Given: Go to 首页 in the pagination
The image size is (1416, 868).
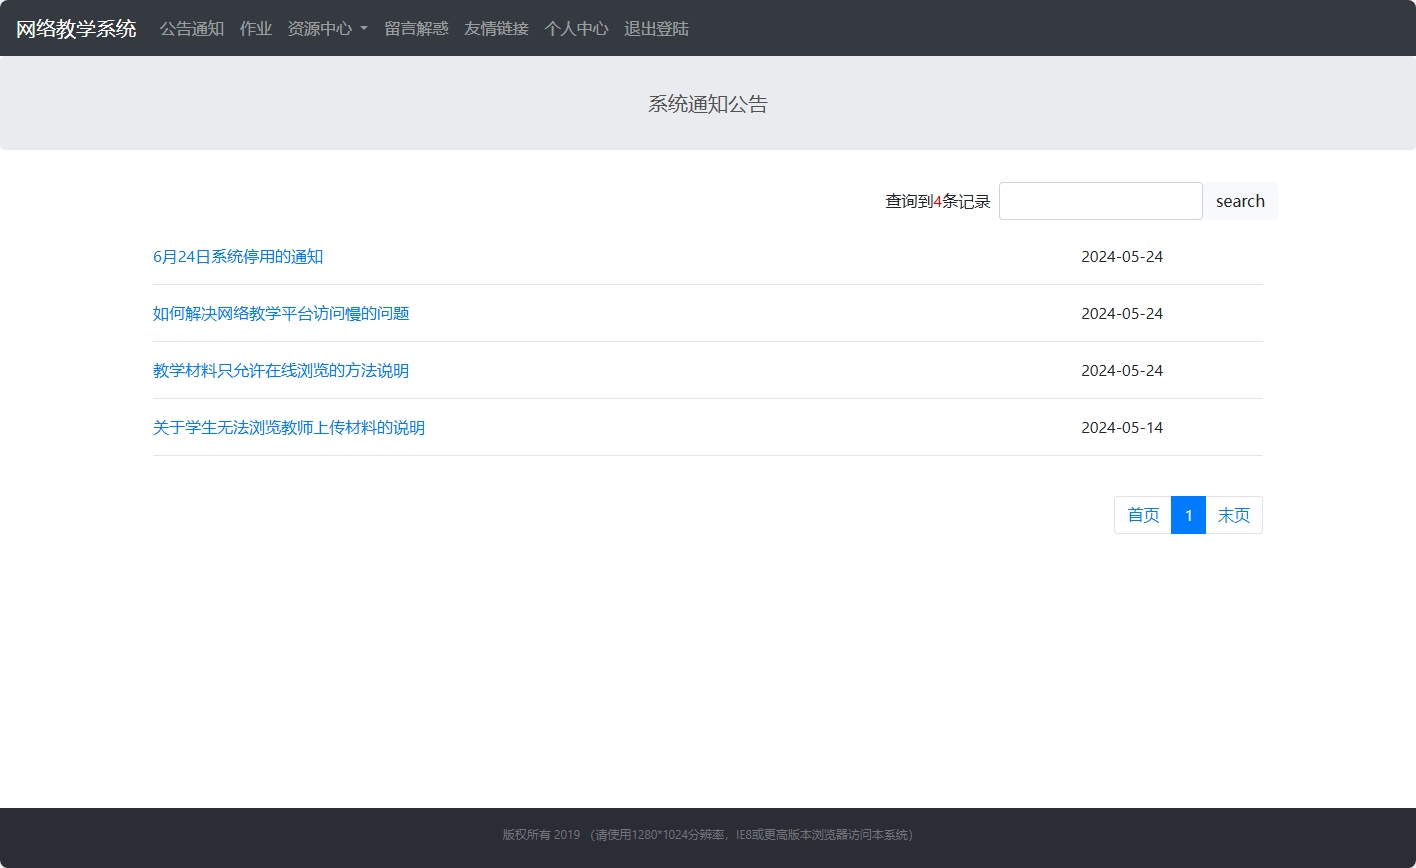Looking at the screenshot, I should click(1142, 515).
